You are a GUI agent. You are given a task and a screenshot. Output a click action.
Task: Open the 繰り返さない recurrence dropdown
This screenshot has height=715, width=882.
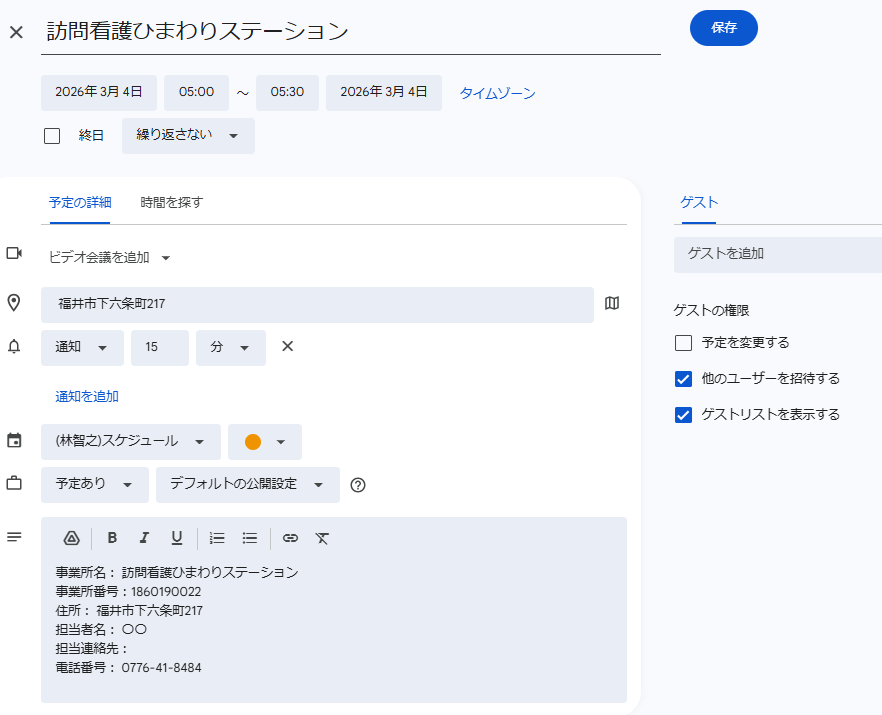point(188,136)
